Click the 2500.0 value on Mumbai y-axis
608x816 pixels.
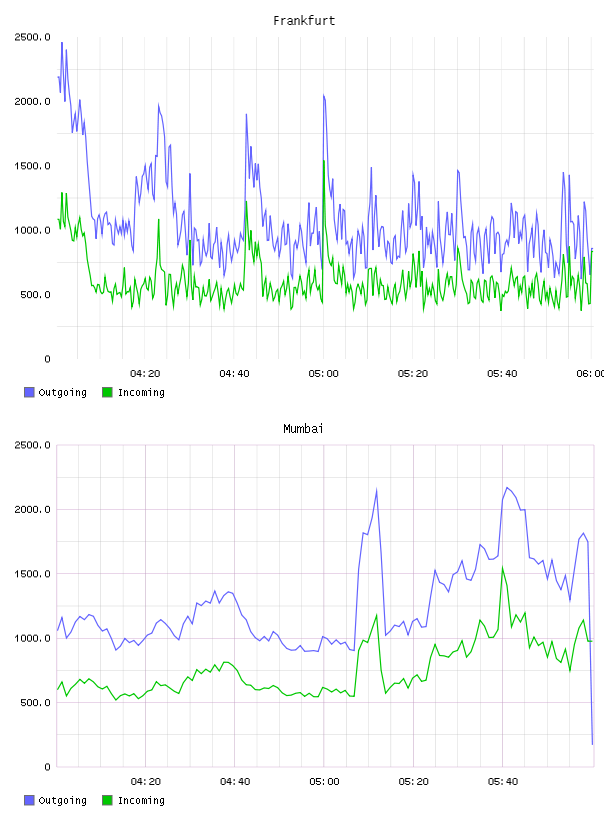click(33, 445)
